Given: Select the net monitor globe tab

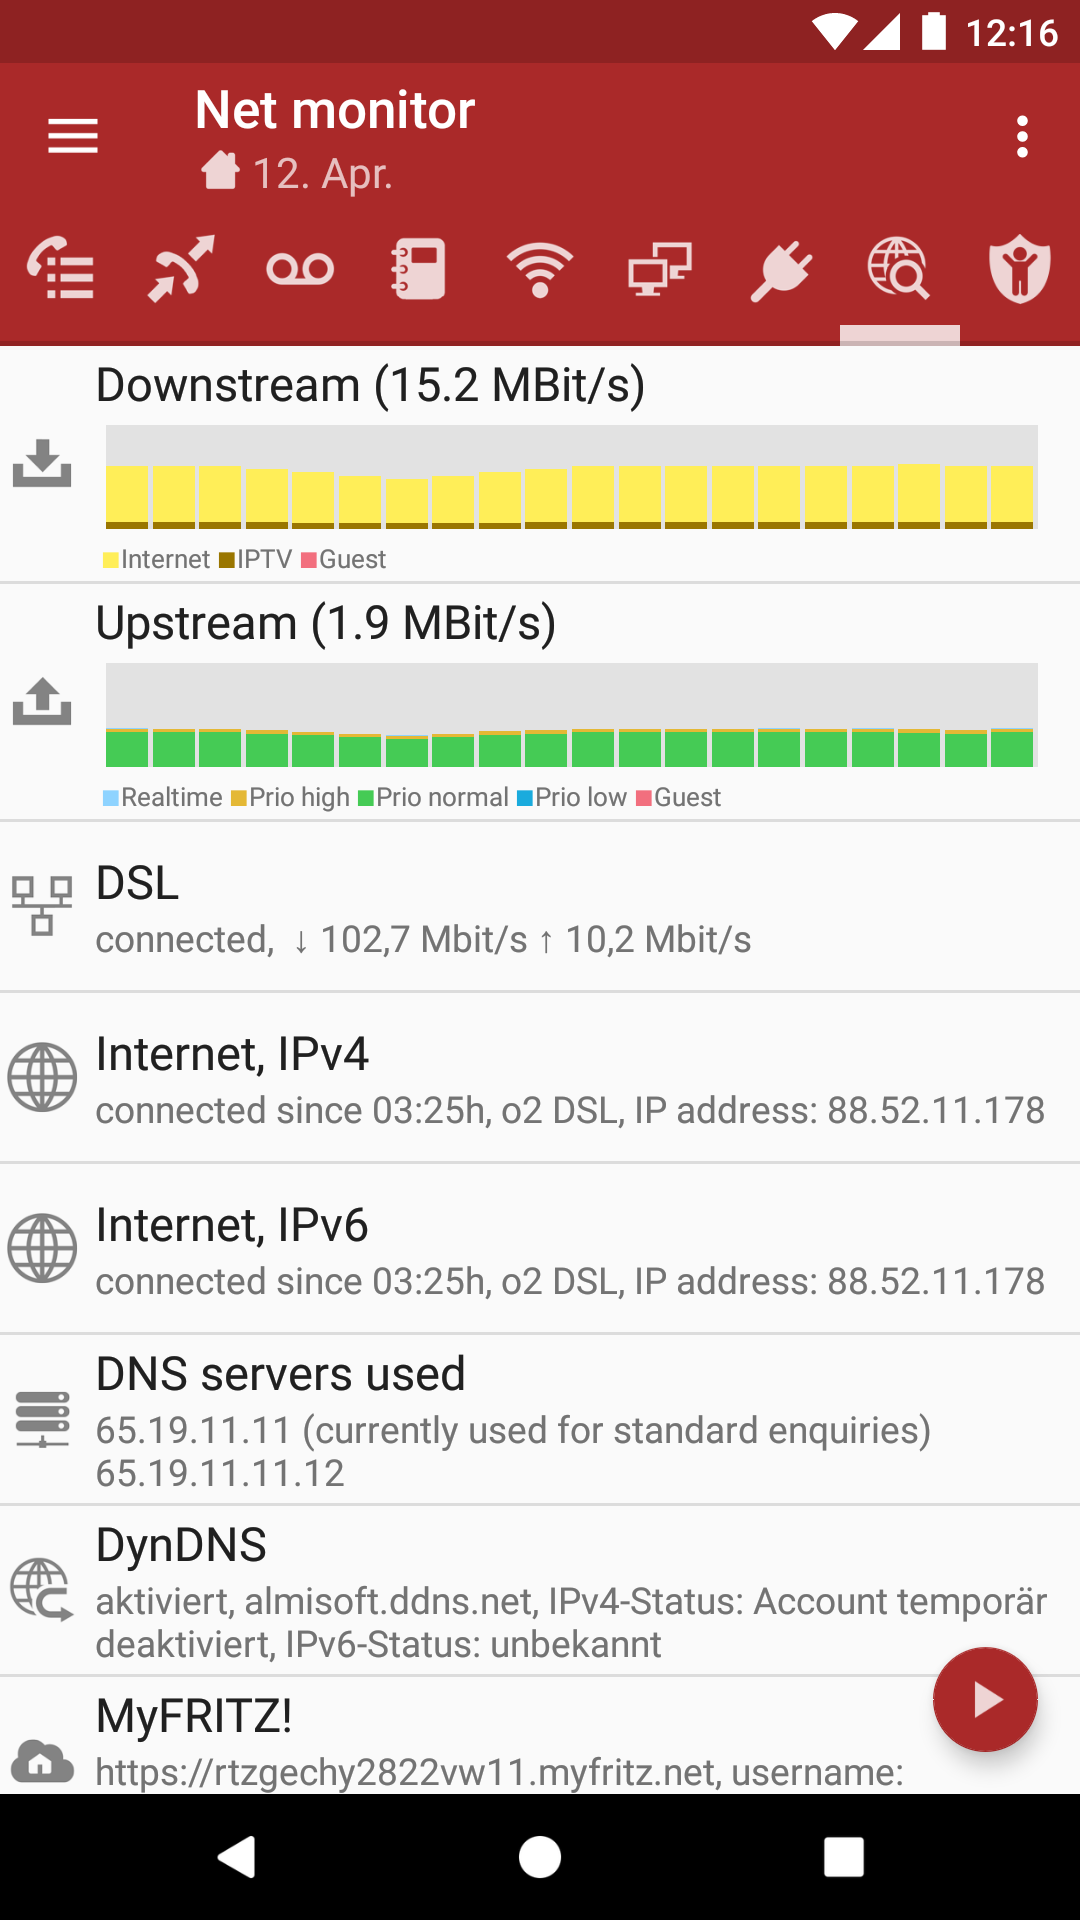Looking at the screenshot, I should [x=899, y=269].
